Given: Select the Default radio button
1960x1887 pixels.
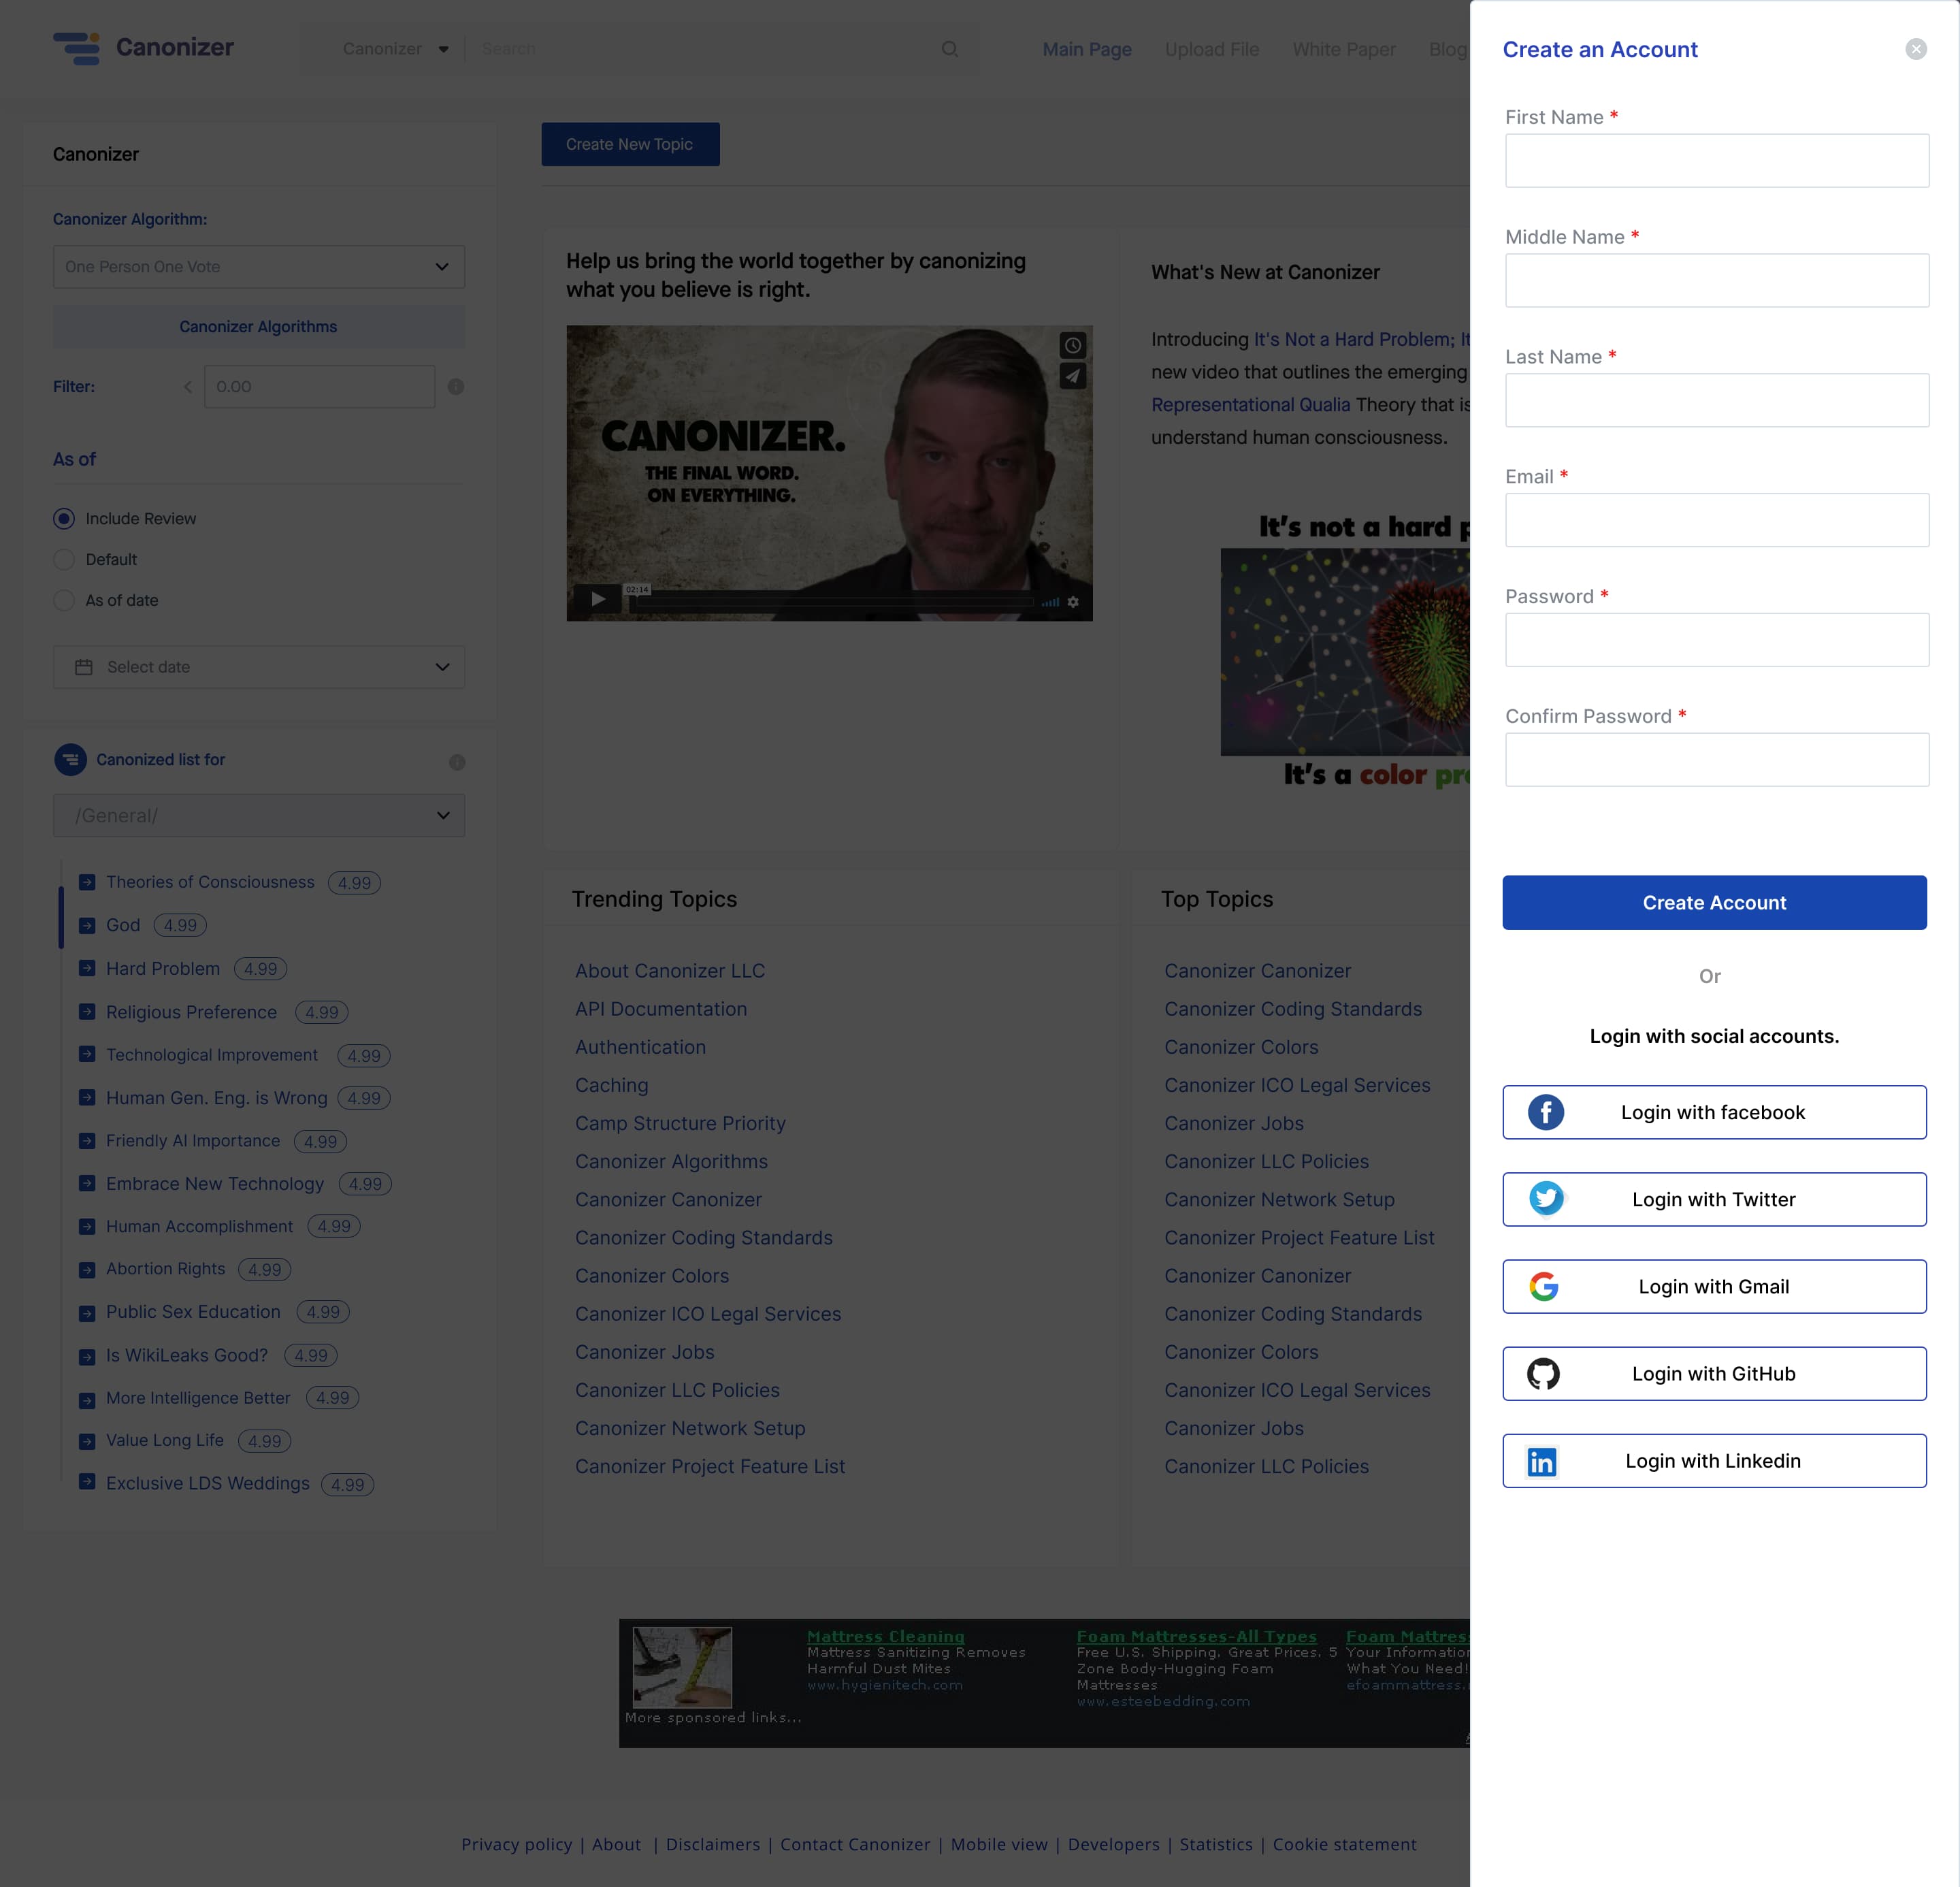Looking at the screenshot, I should [x=64, y=559].
